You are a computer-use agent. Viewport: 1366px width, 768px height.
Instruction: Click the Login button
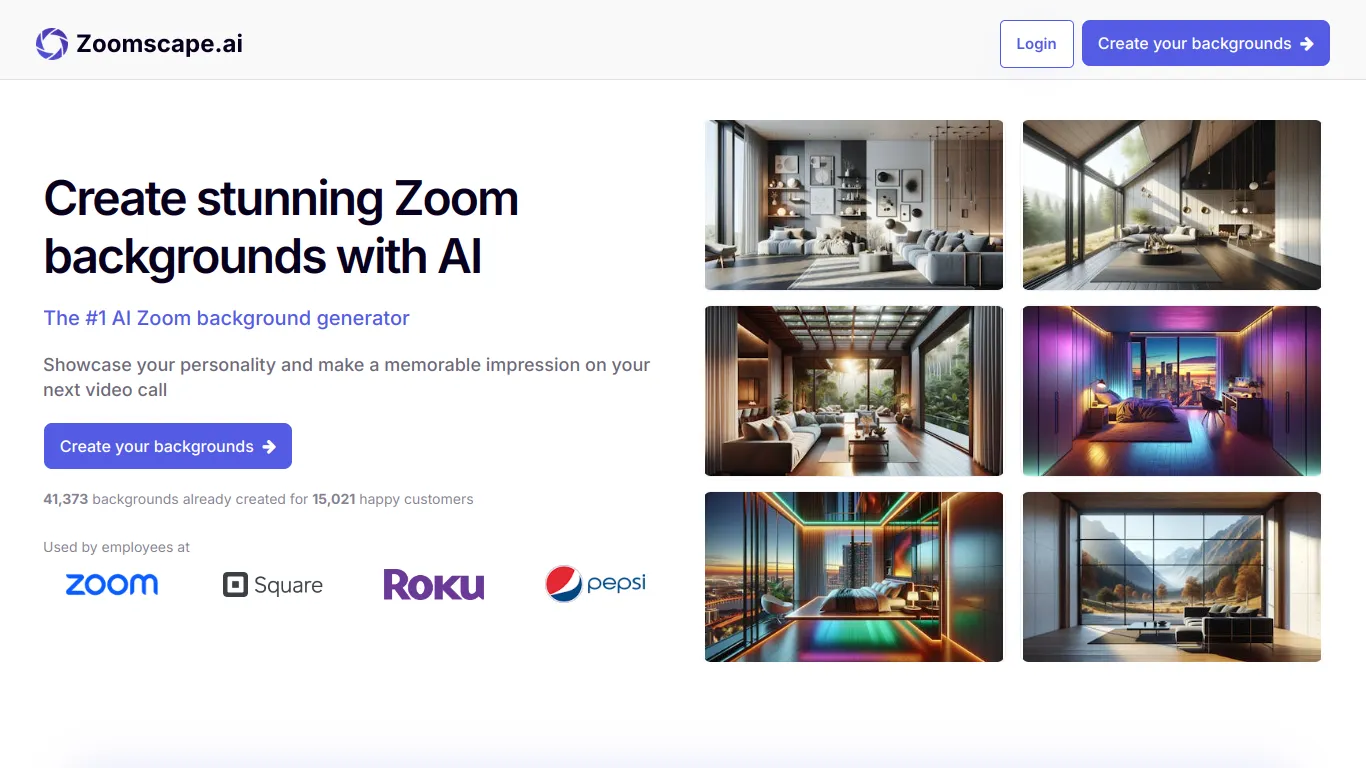tap(1036, 44)
